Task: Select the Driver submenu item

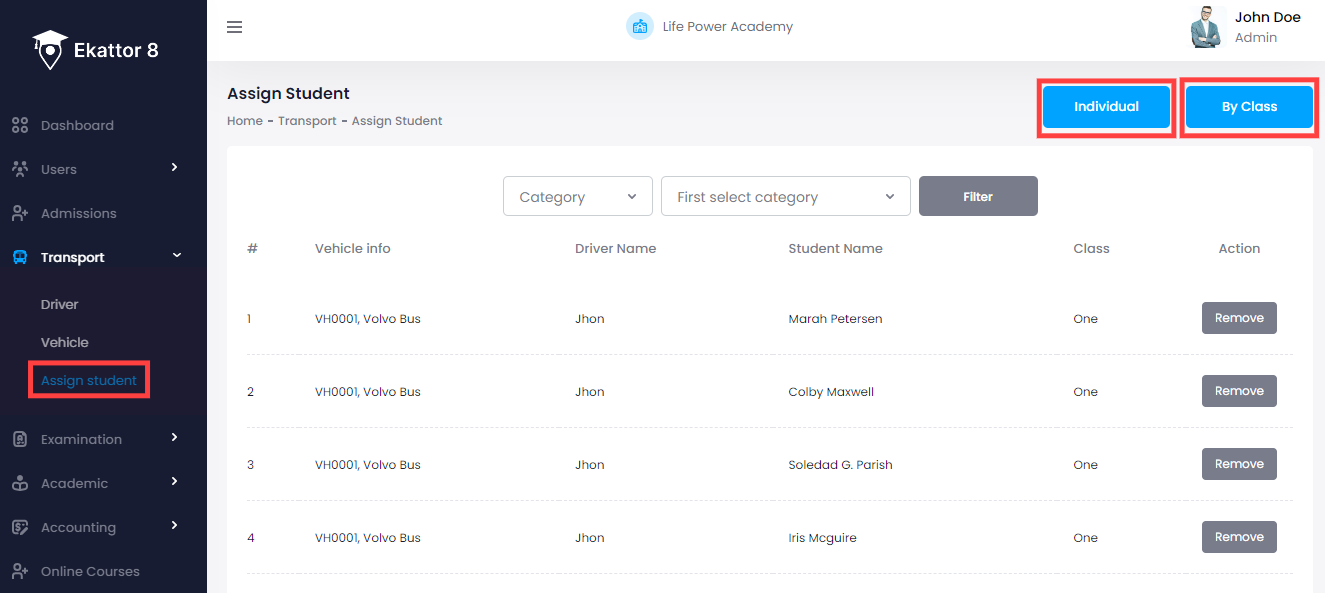Action: coord(59,304)
